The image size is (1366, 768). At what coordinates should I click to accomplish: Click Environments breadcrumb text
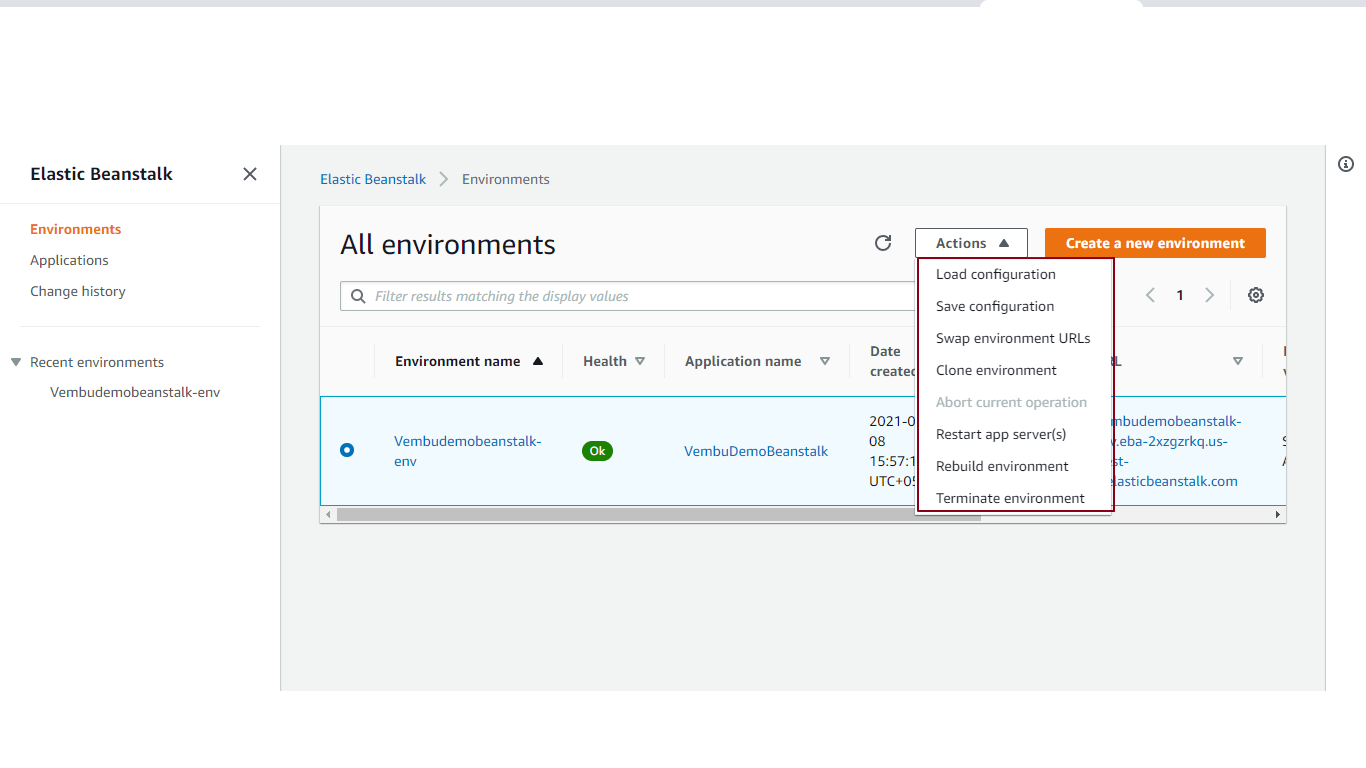pos(506,179)
